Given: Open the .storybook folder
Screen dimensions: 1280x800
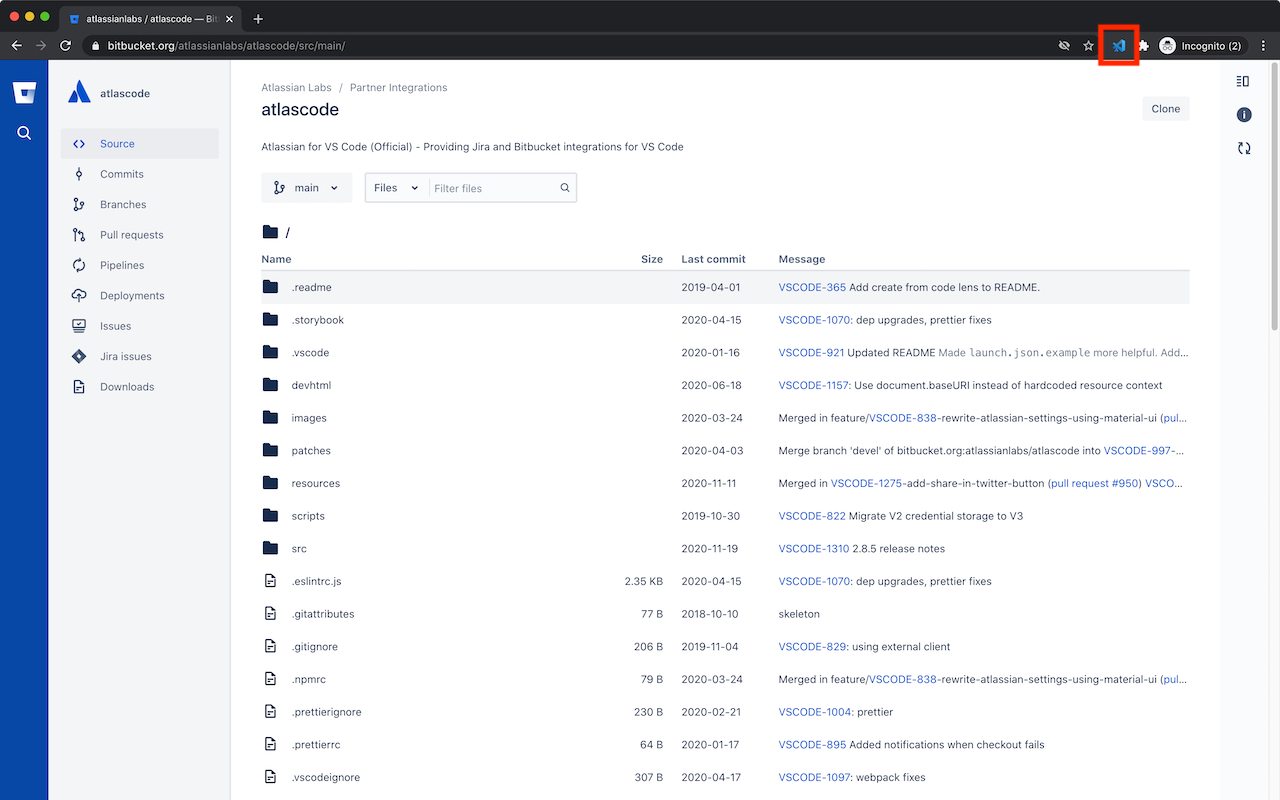Looking at the screenshot, I should (317, 320).
